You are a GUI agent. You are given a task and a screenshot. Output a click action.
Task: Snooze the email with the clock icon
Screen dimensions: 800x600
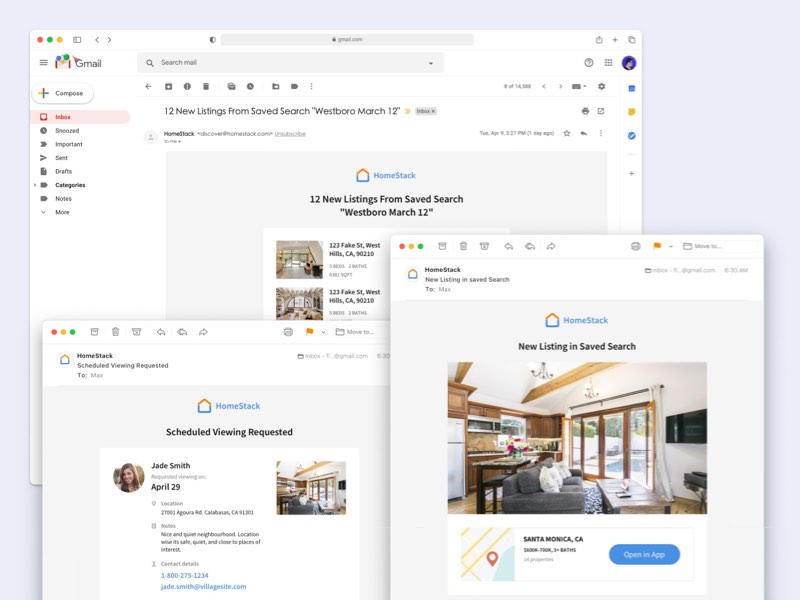pos(250,86)
